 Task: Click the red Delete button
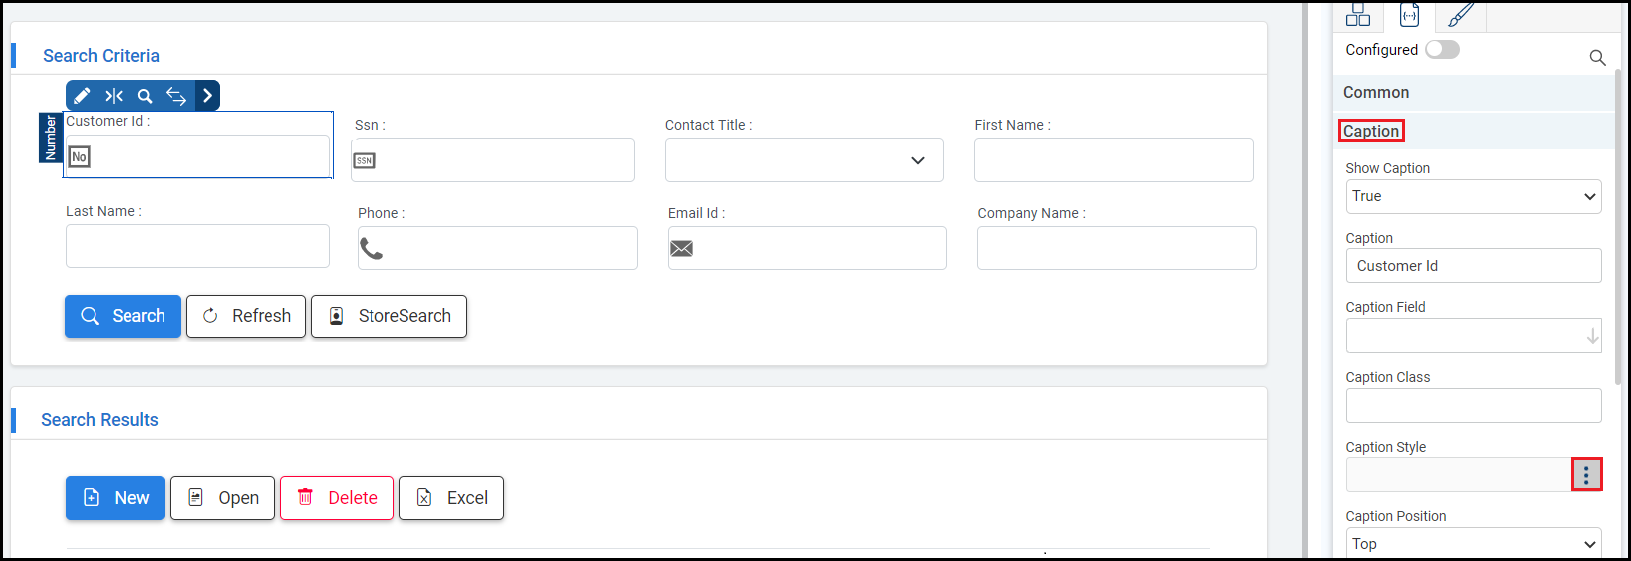point(337,498)
